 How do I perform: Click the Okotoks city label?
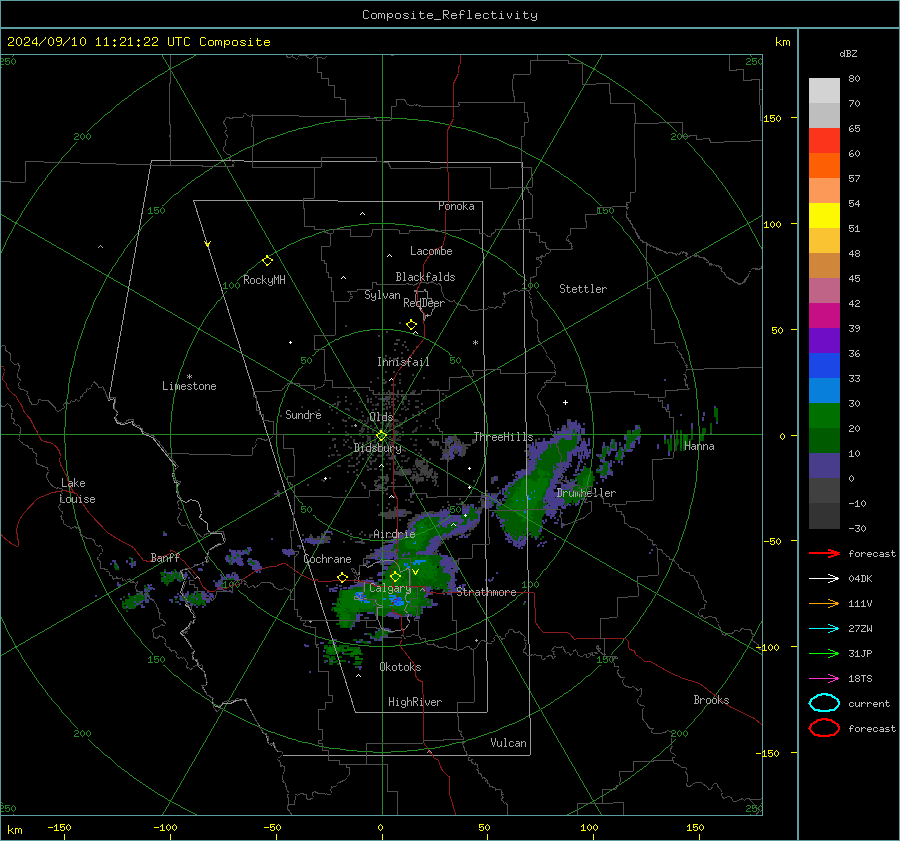[x=400, y=667]
